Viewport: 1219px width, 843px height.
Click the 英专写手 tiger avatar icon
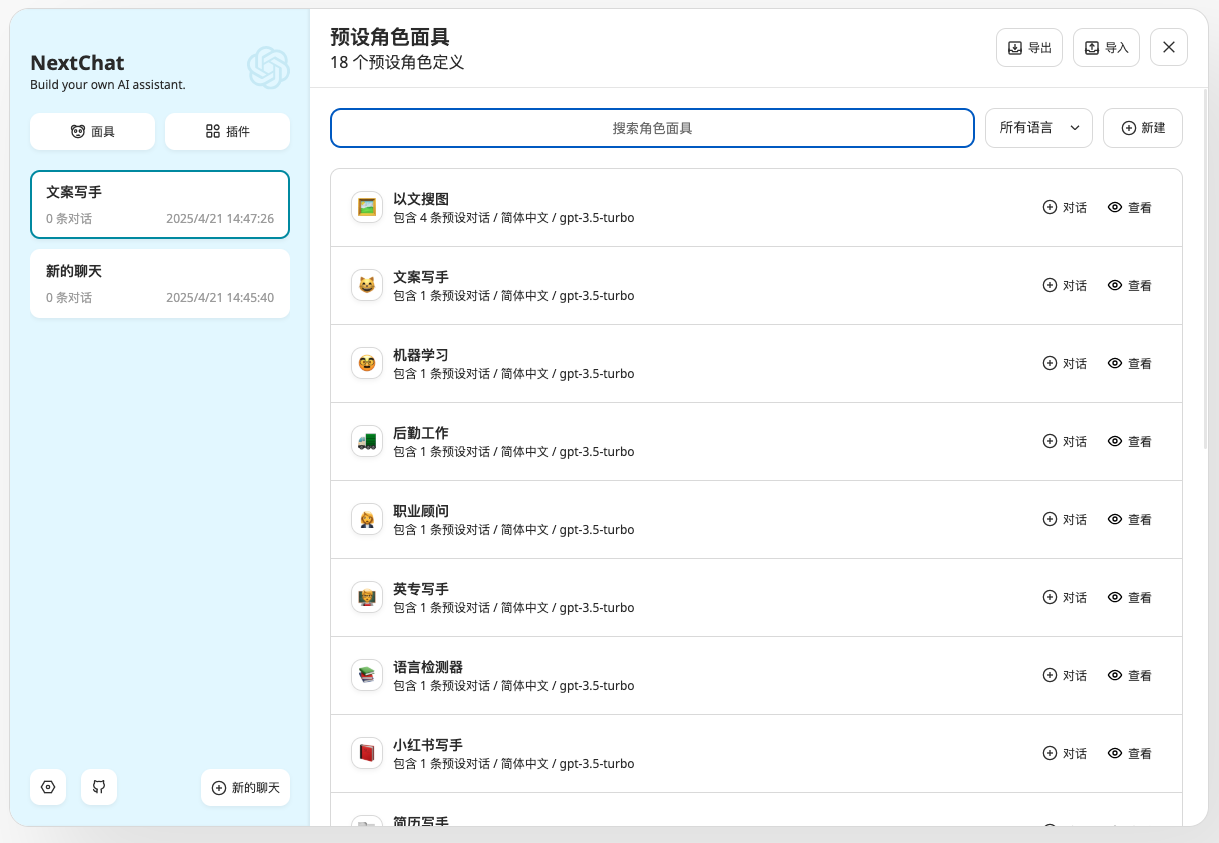pos(366,597)
